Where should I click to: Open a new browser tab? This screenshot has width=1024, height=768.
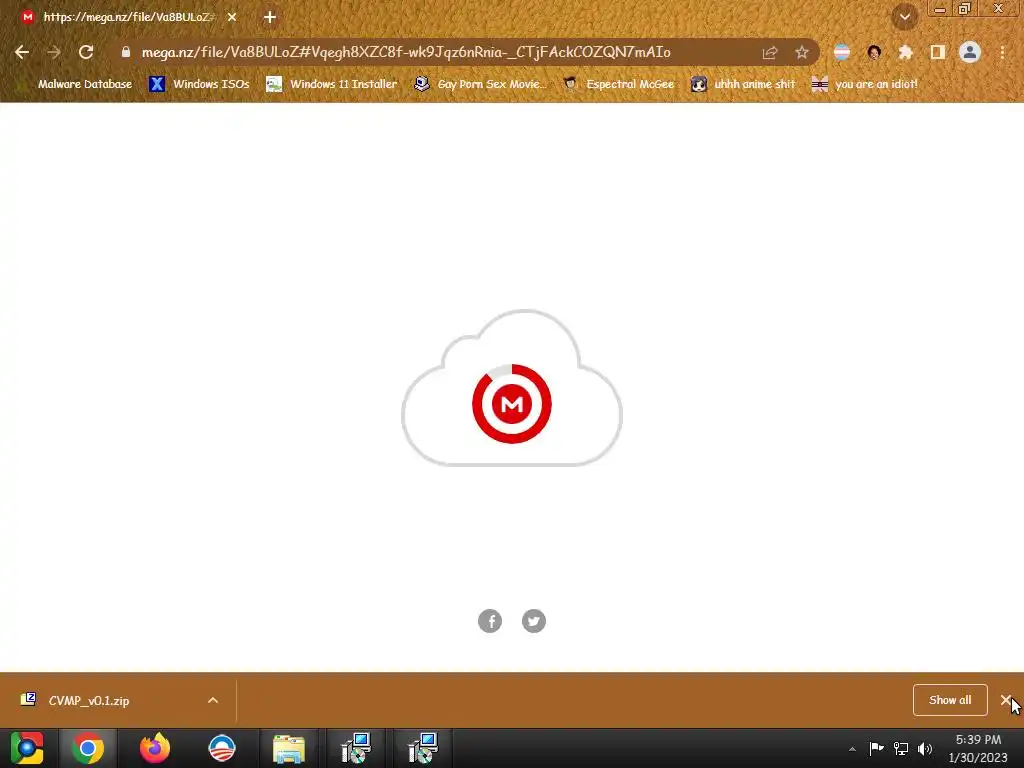click(270, 18)
